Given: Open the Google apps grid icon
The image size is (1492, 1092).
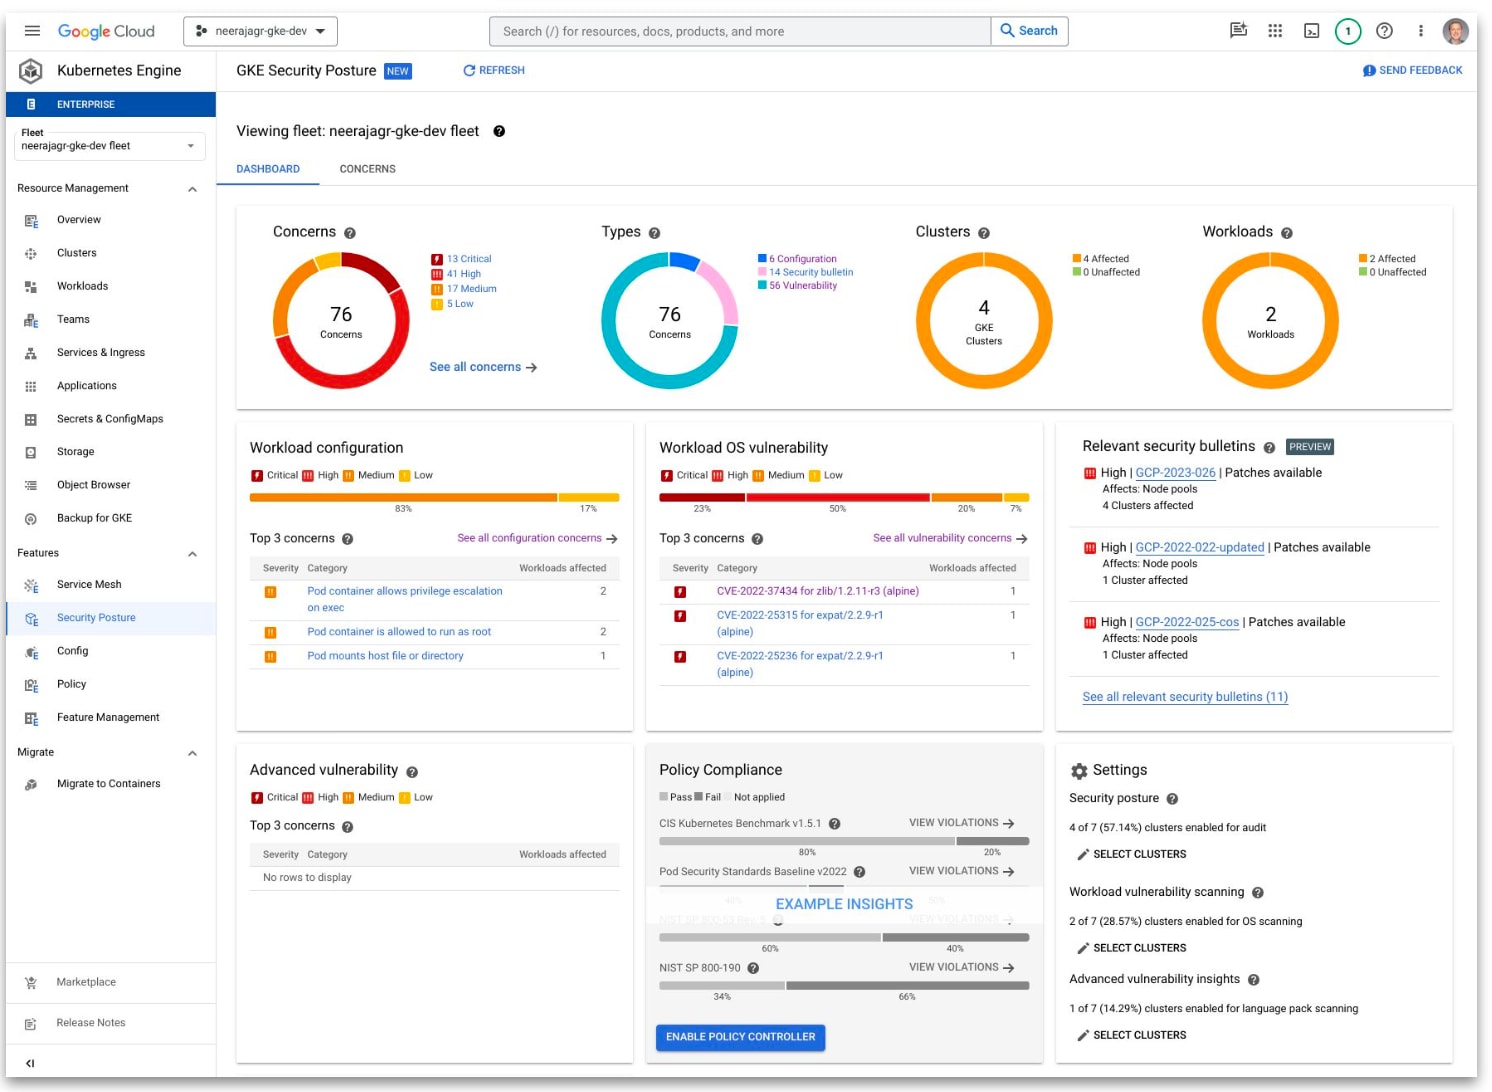Looking at the screenshot, I should pyautogui.click(x=1275, y=31).
